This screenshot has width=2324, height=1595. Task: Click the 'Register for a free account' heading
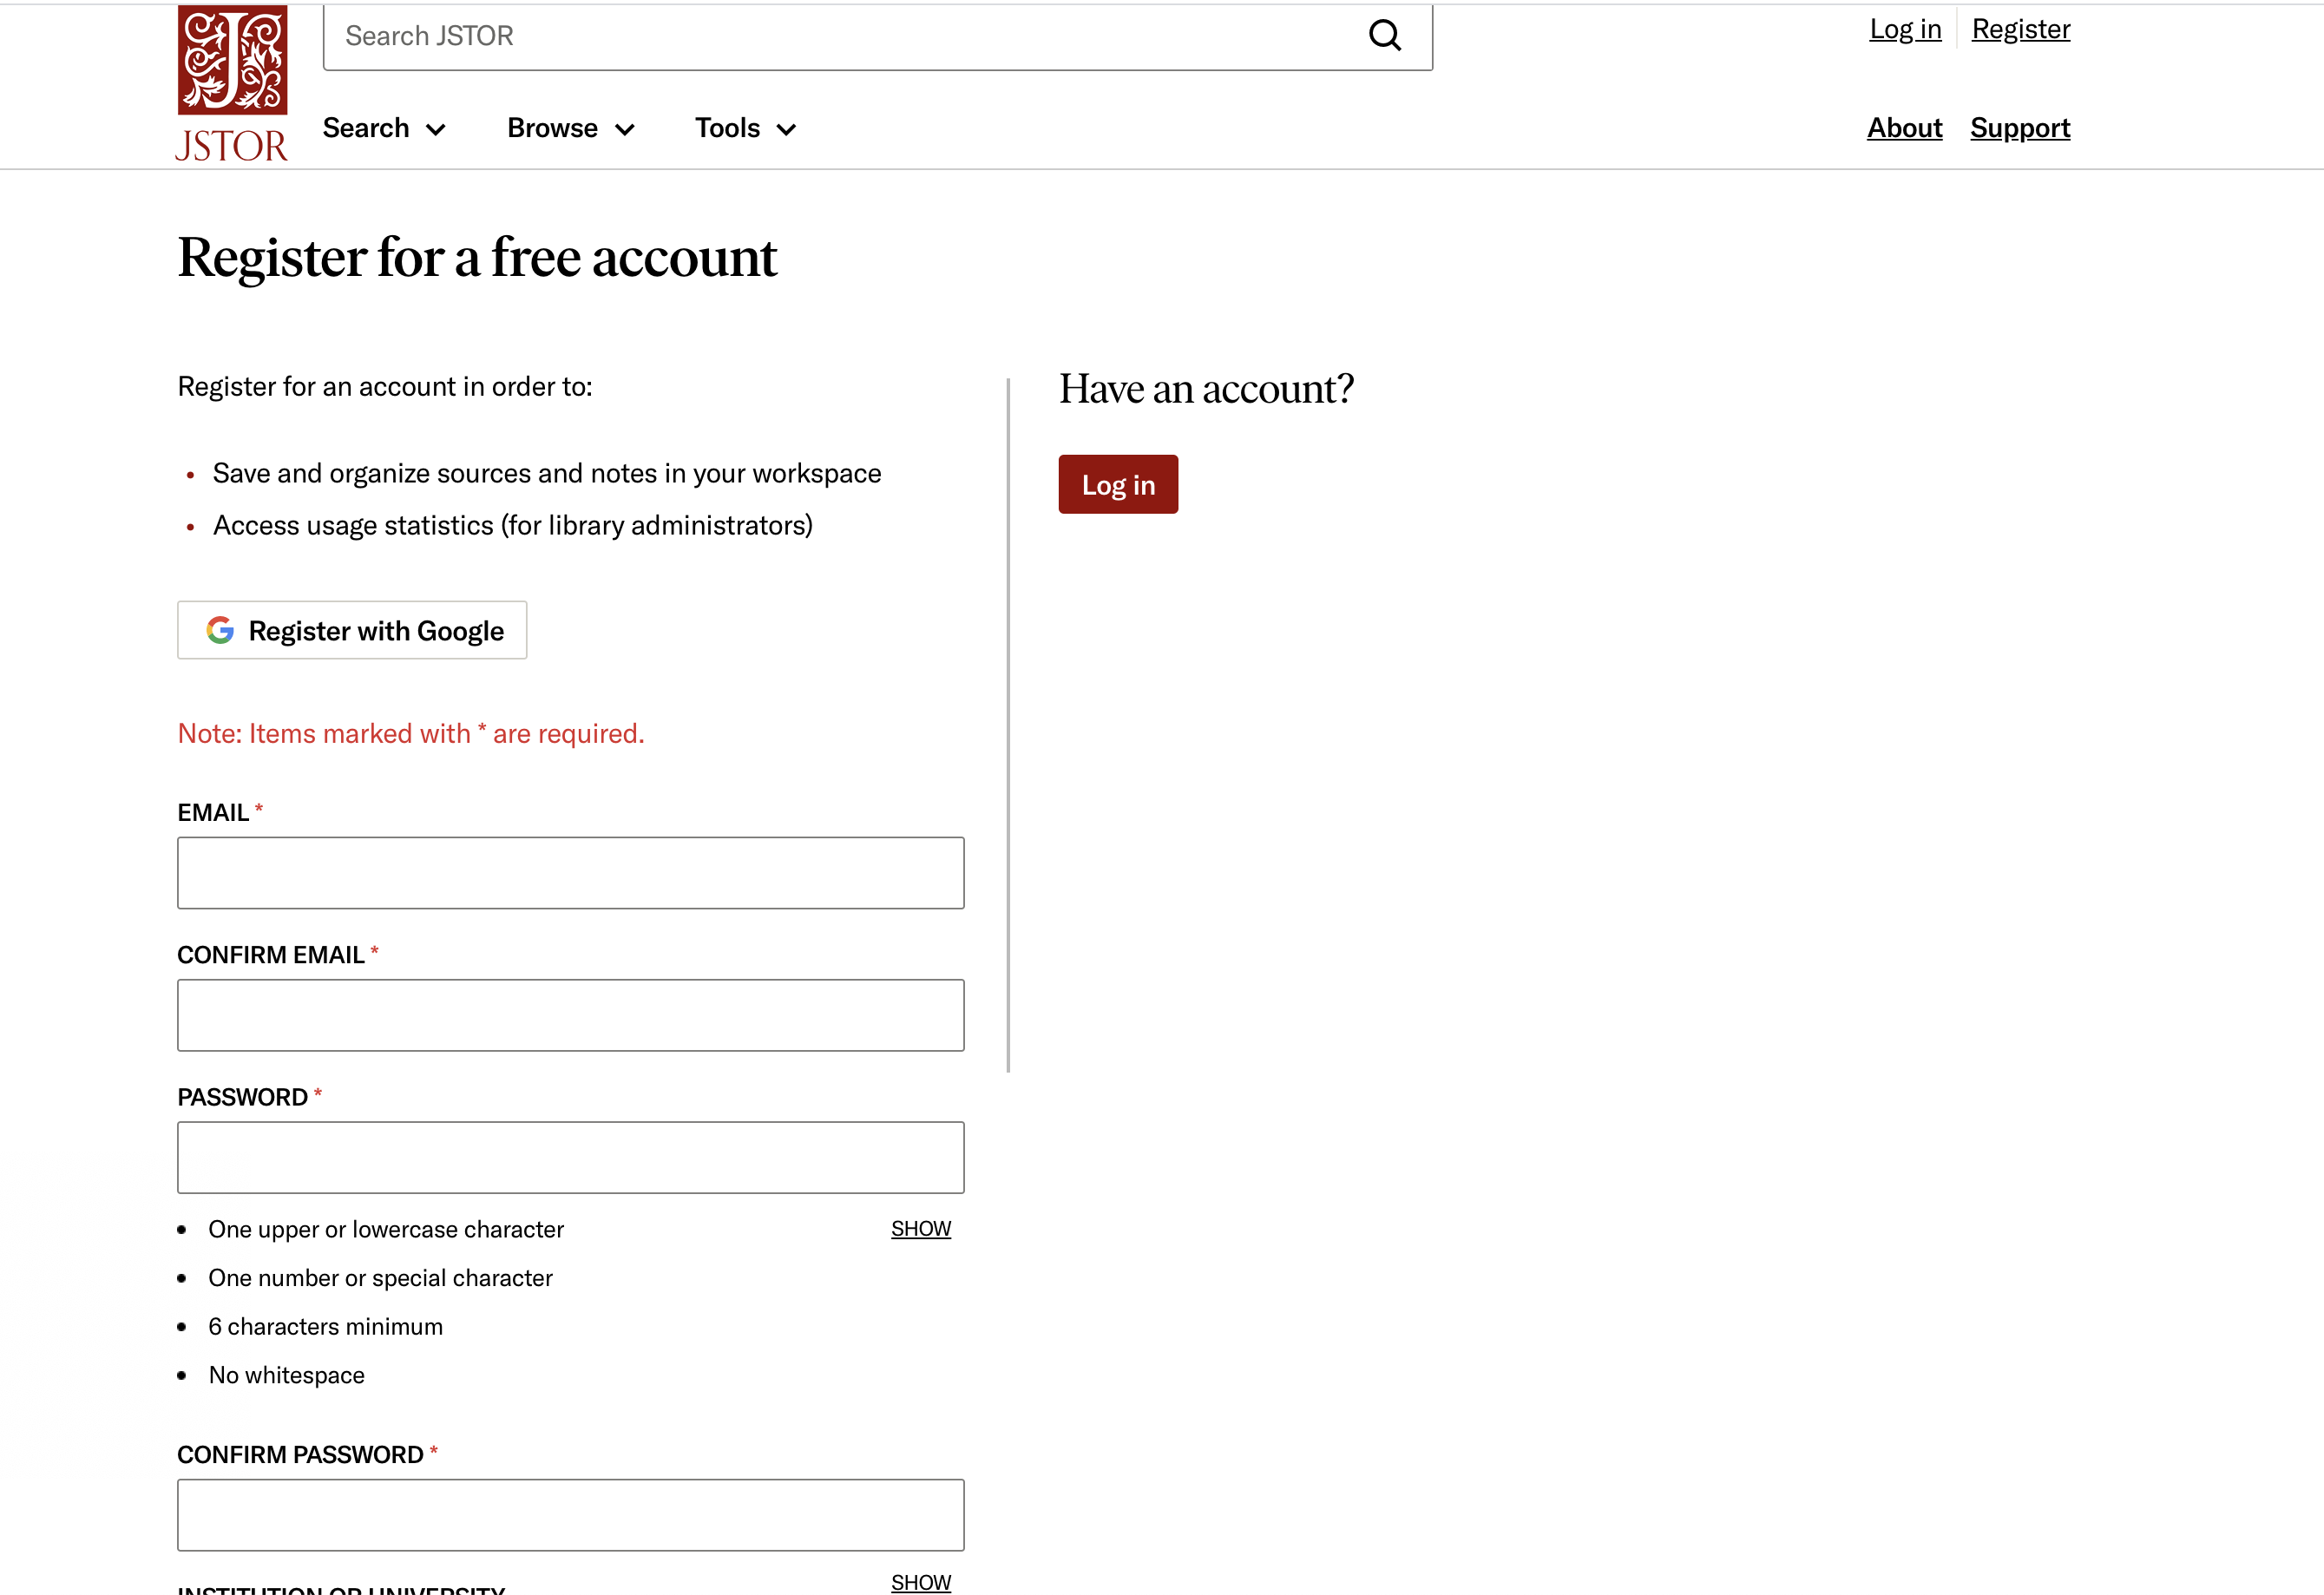(x=477, y=258)
